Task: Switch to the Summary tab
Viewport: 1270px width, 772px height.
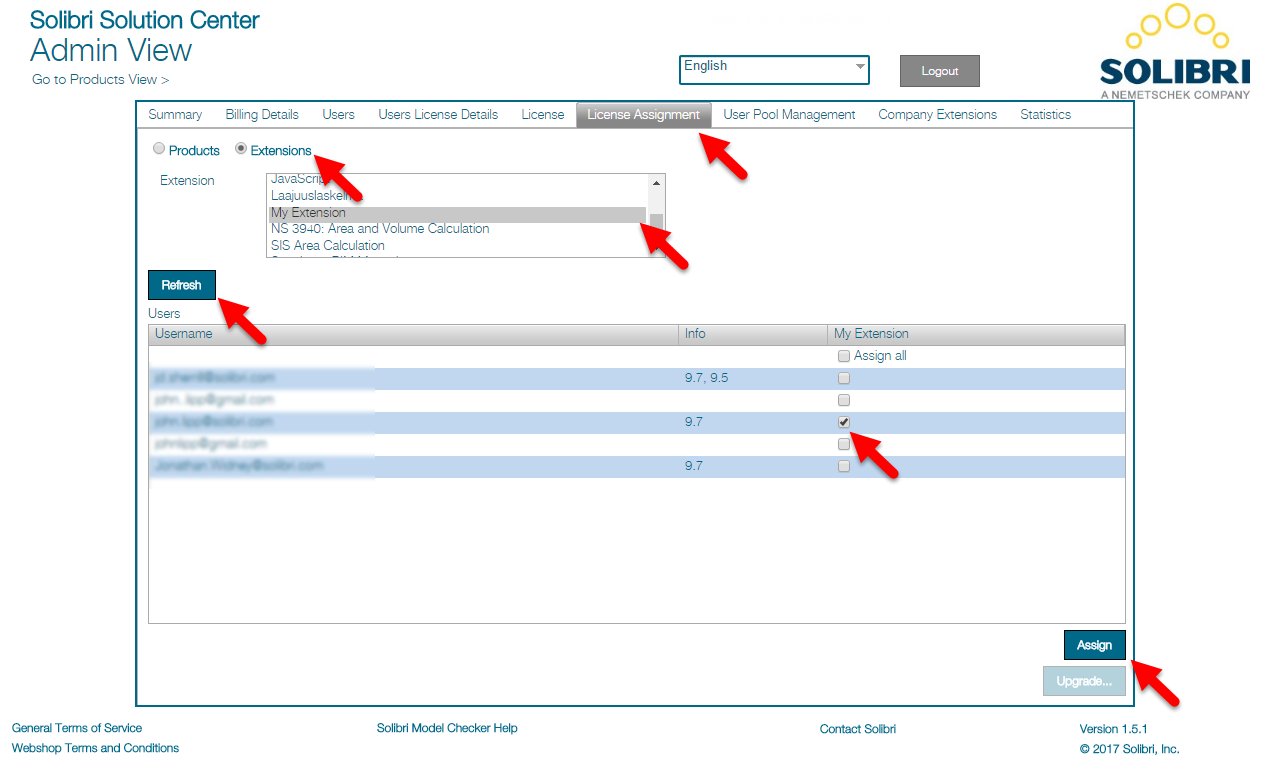Action: (175, 114)
